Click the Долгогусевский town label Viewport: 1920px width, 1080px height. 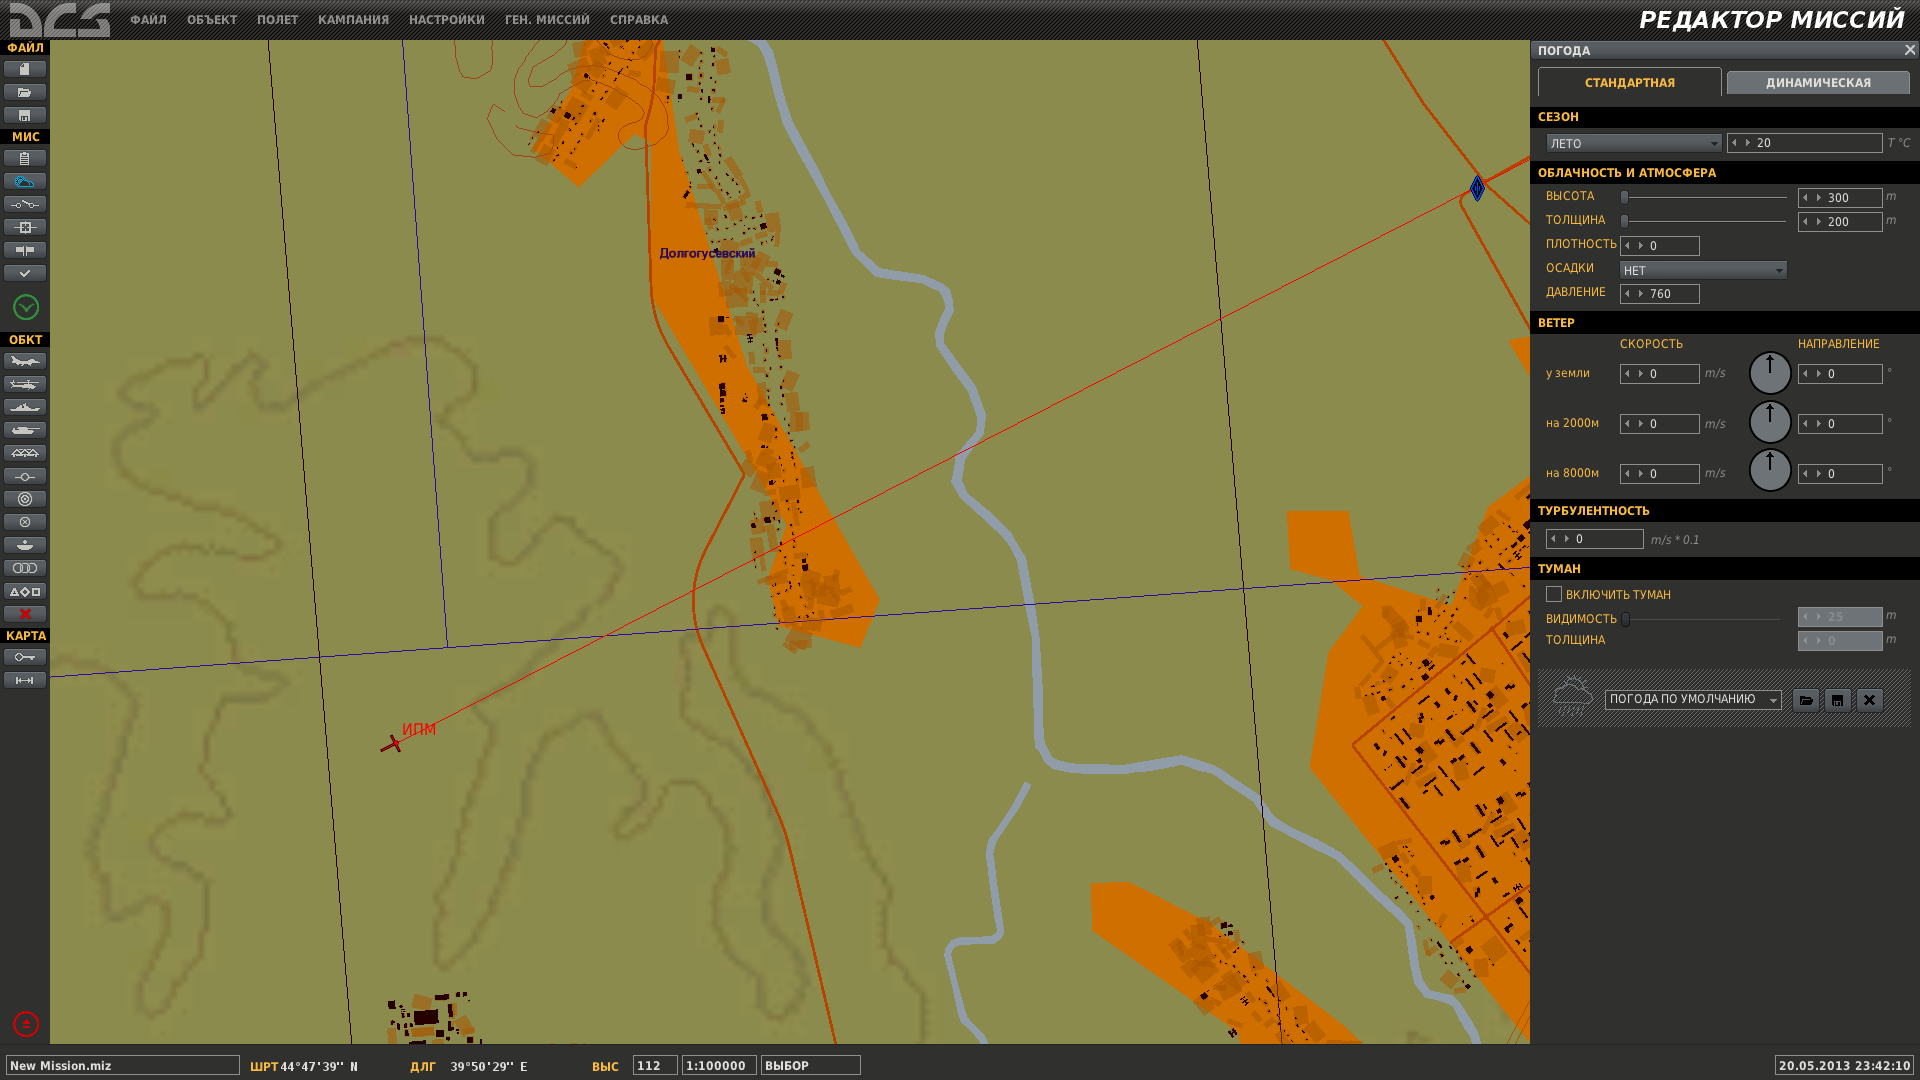pos(707,253)
